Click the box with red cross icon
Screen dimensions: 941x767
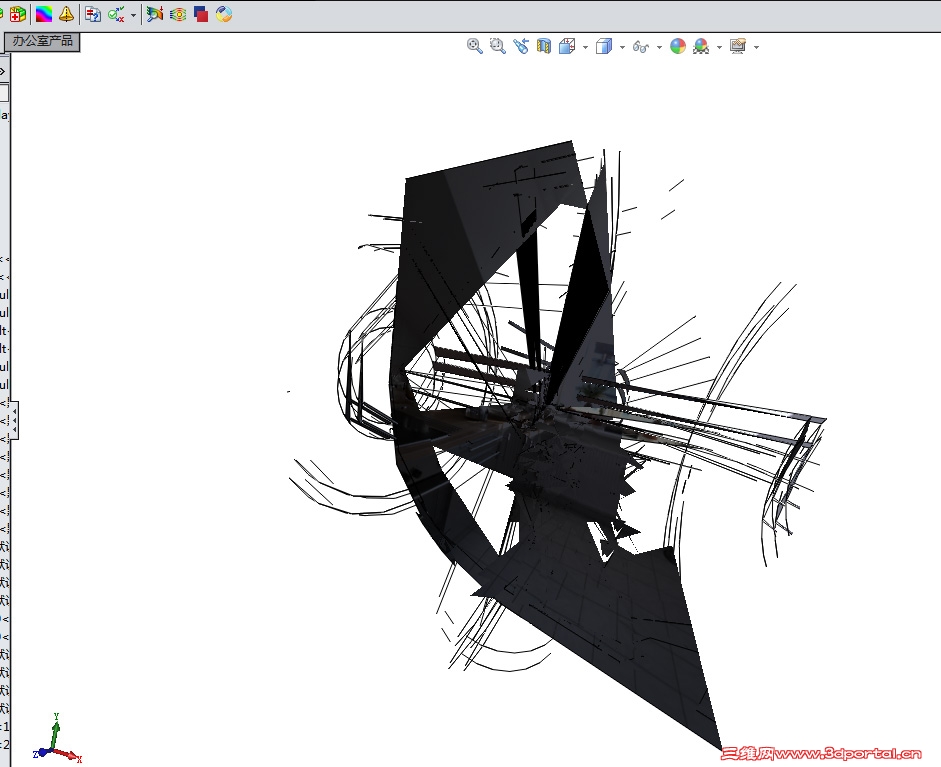(x=18, y=14)
